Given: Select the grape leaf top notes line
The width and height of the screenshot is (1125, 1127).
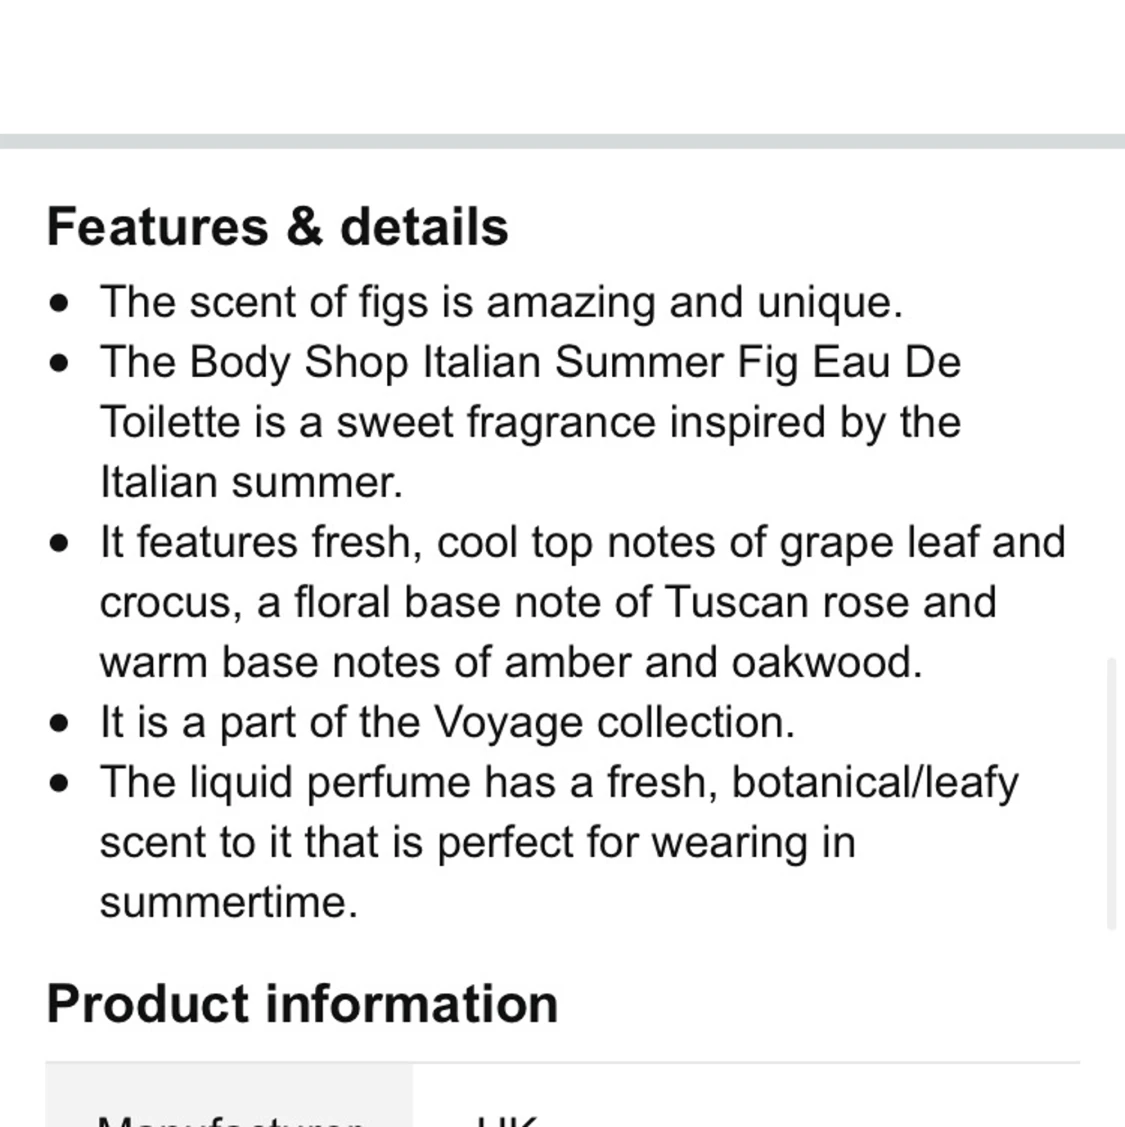Looking at the screenshot, I should [582, 542].
